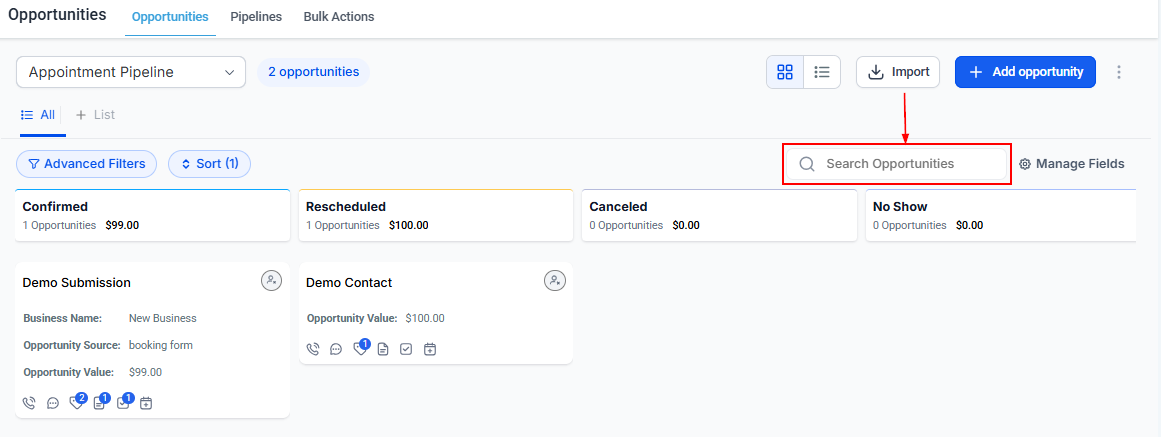Click the tags icon on Demo Submission card

[76, 403]
